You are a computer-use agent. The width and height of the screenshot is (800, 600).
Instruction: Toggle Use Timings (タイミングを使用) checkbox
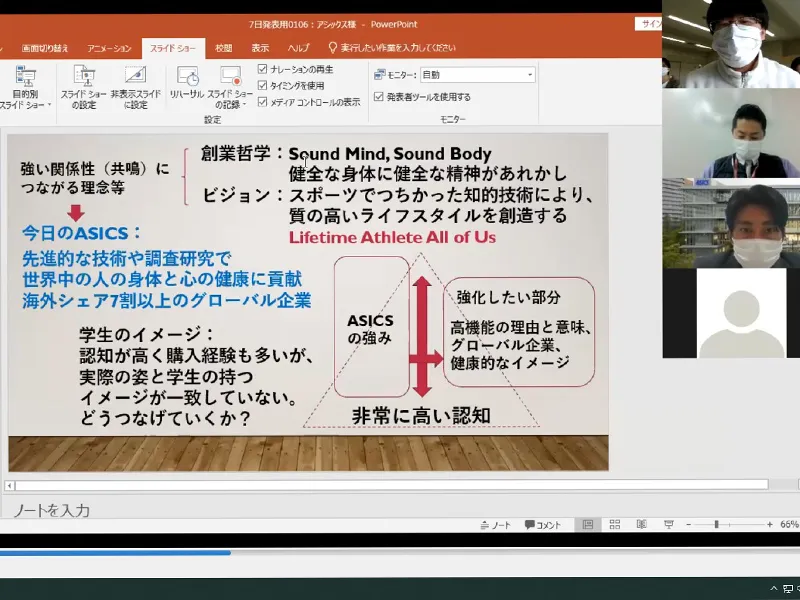262,85
